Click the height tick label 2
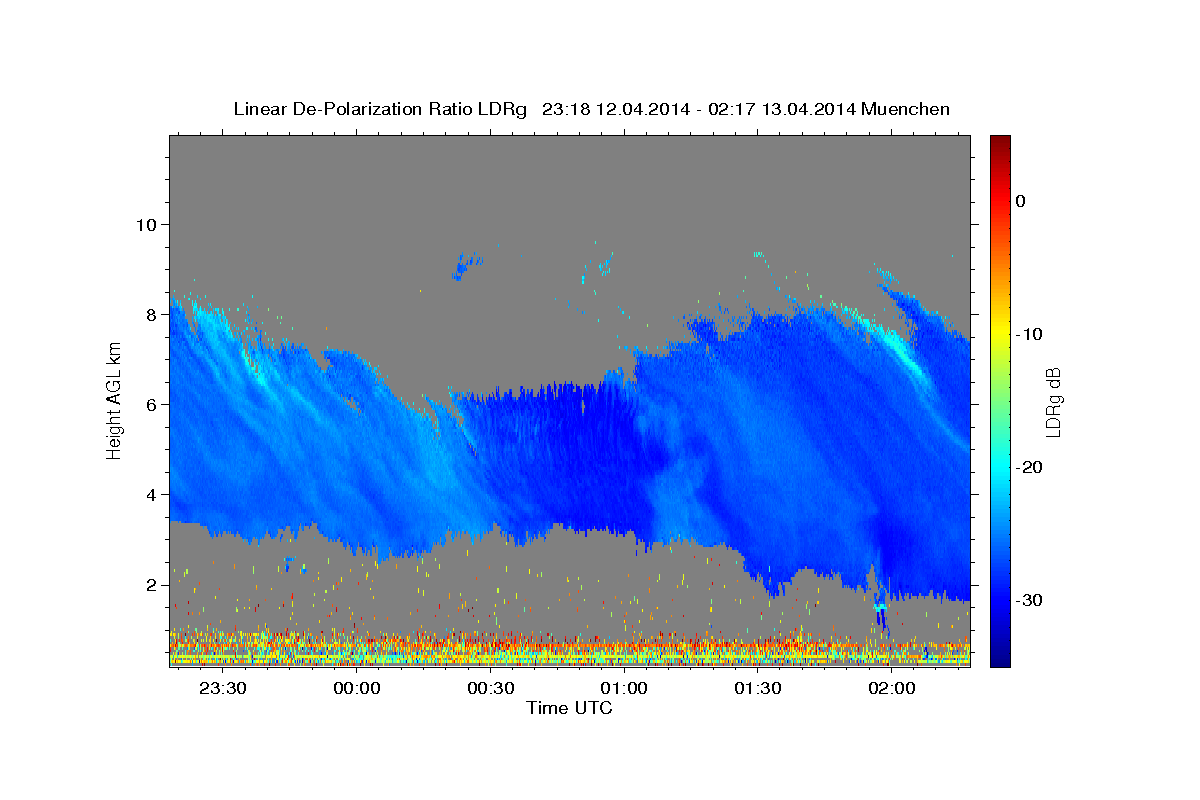 152,584
